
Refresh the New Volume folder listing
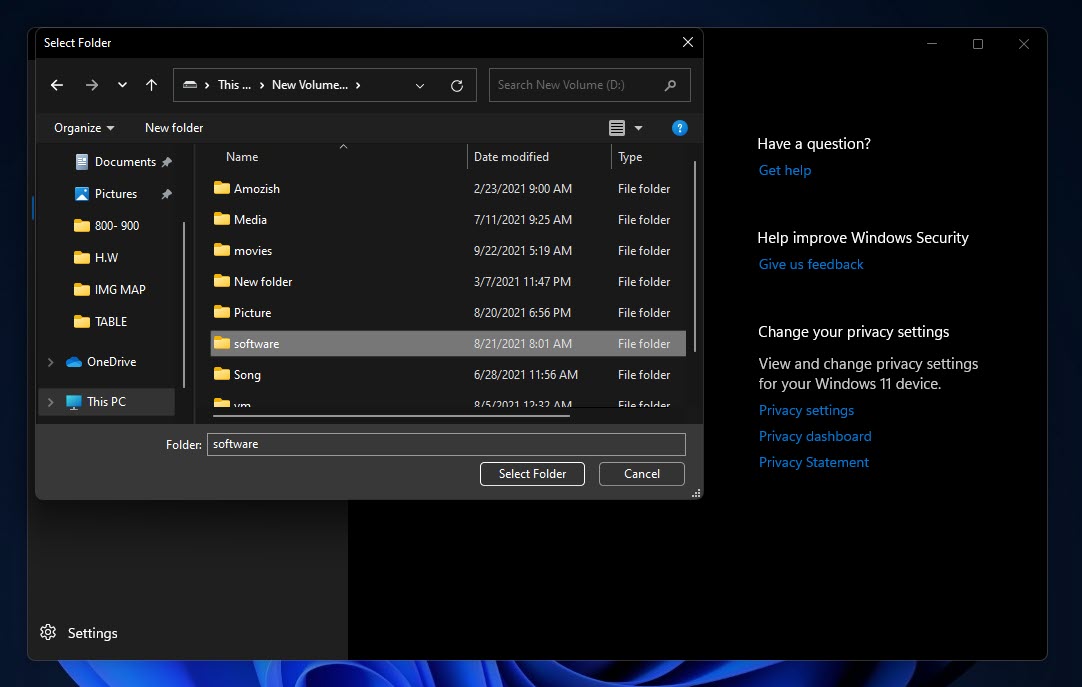click(x=457, y=86)
